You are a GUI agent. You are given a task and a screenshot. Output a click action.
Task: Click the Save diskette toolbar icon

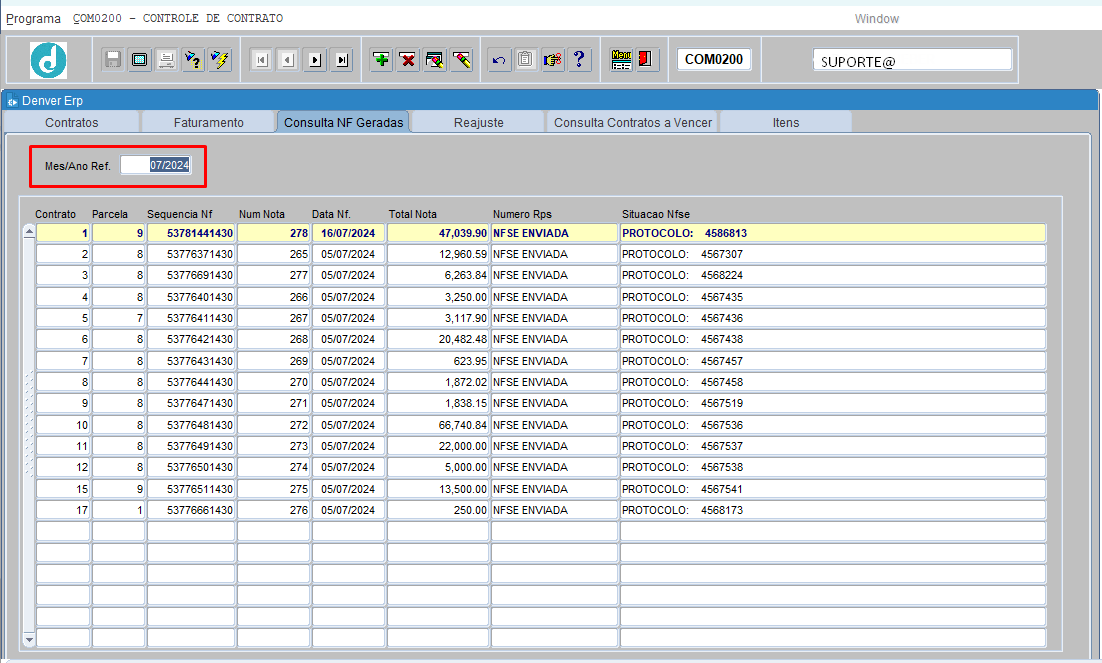pos(113,60)
